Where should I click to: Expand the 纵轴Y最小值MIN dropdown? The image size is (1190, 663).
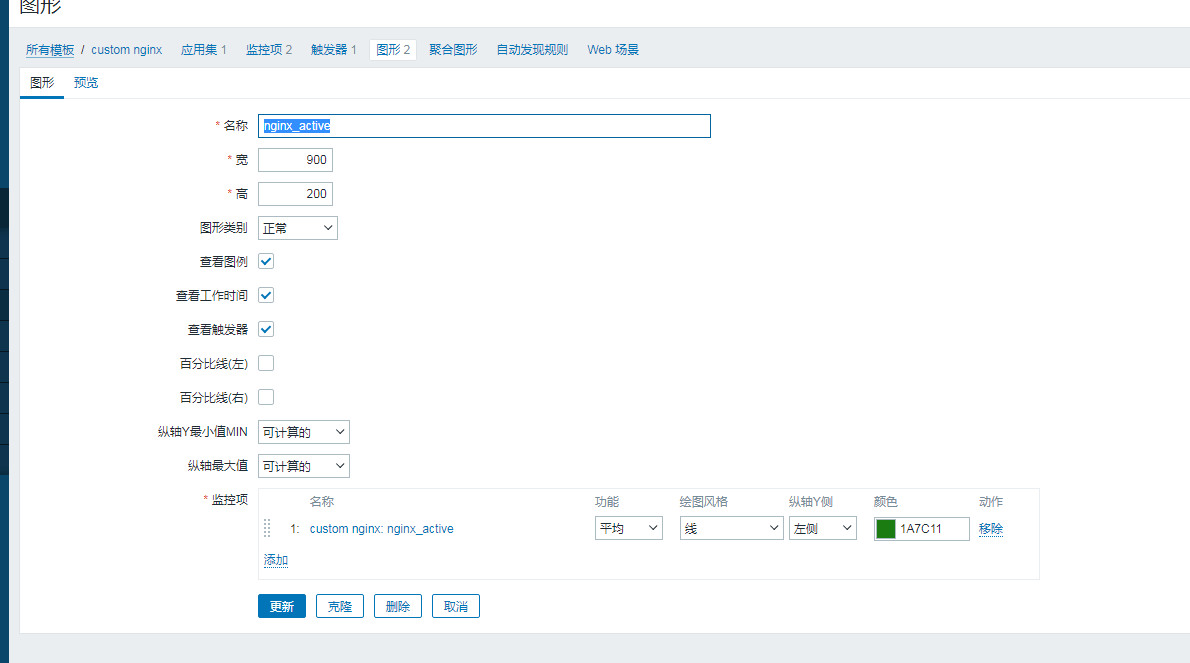pyautogui.click(x=304, y=432)
